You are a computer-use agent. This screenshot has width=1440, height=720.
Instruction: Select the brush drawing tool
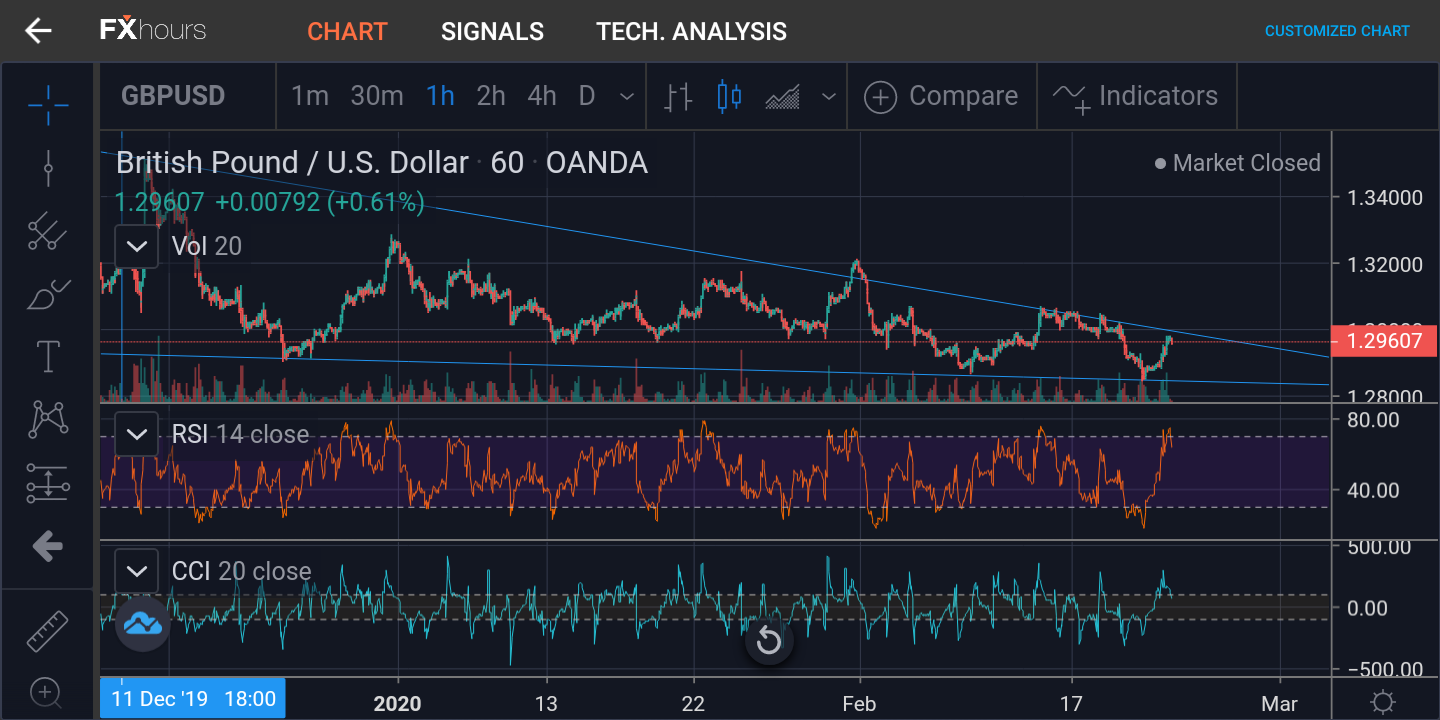point(48,294)
